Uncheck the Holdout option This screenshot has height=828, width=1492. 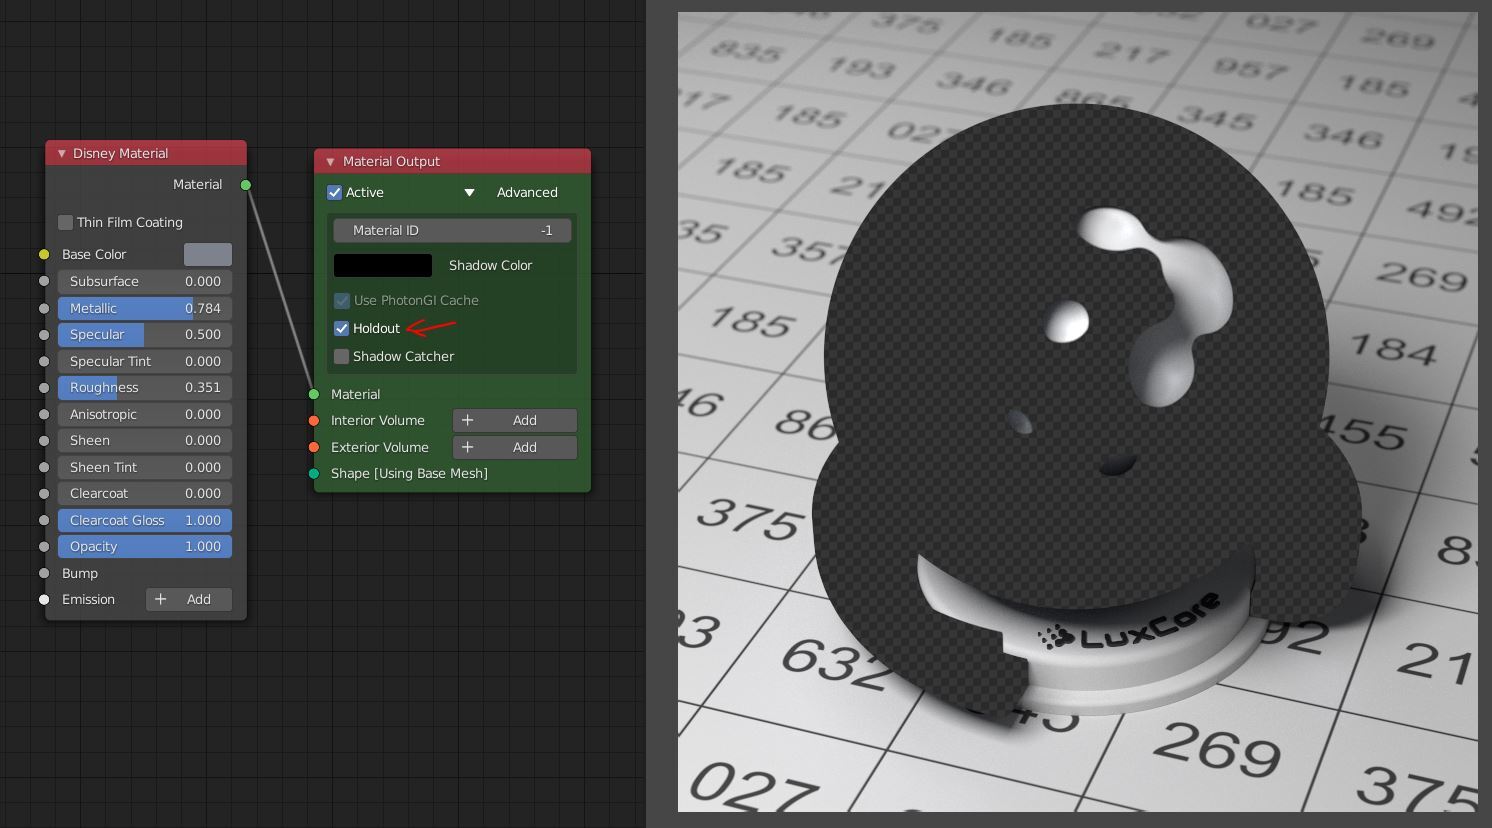tap(342, 329)
